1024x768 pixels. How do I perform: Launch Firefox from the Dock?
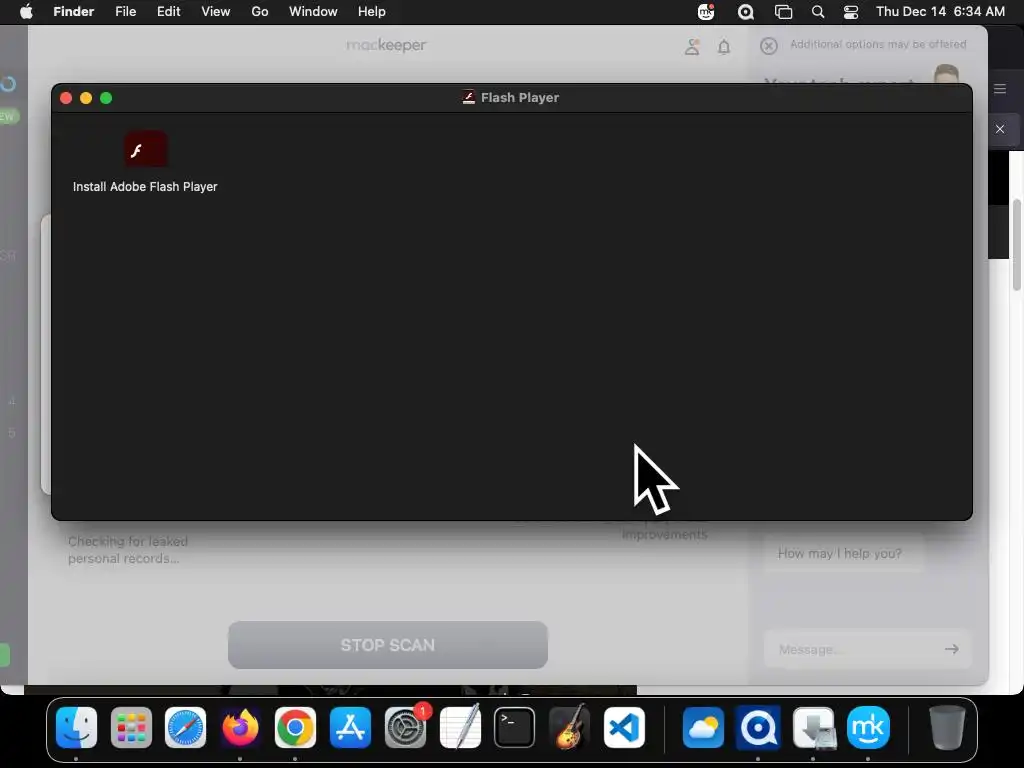pos(240,728)
